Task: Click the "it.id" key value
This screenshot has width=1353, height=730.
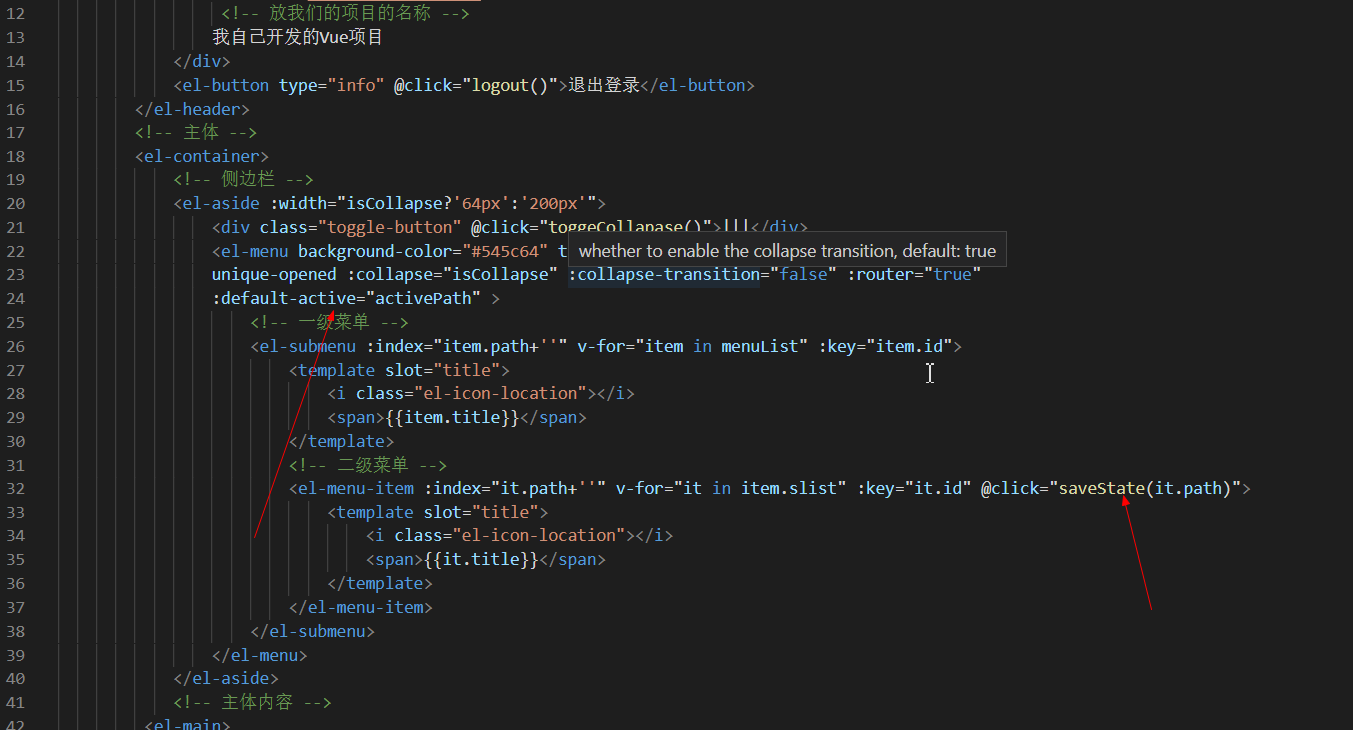Action: [938, 488]
